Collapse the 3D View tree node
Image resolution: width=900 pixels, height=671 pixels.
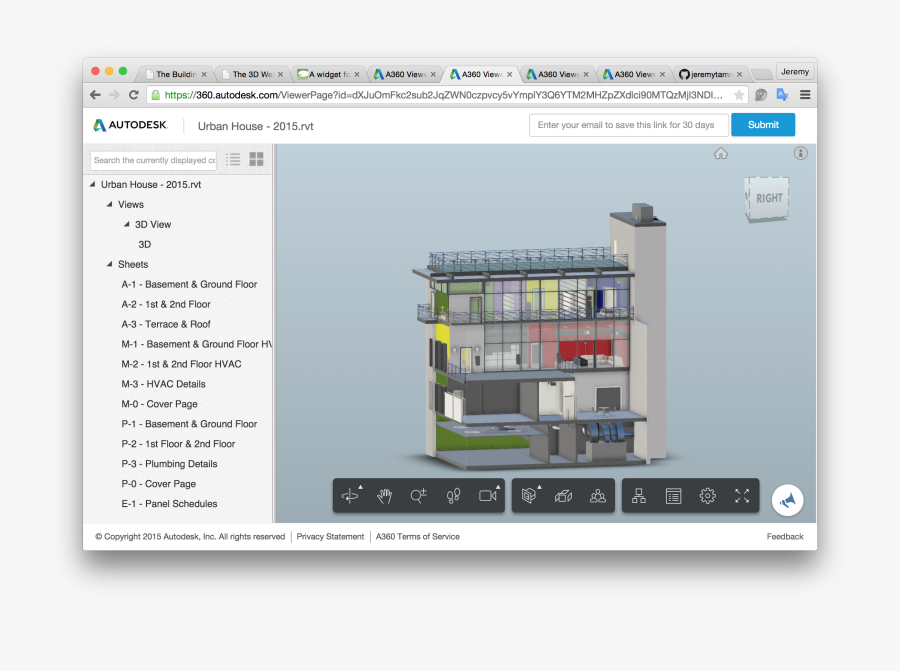point(127,224)
